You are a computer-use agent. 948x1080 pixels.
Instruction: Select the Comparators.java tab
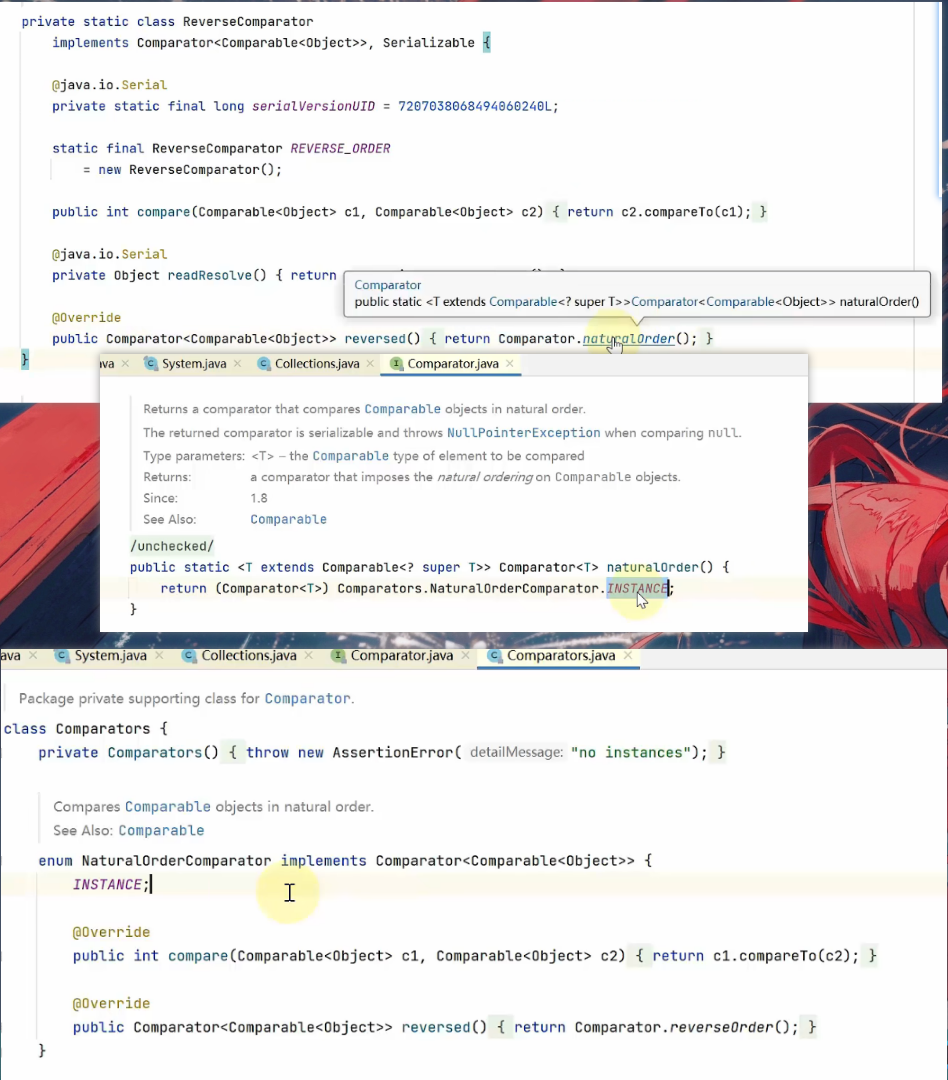coord(560,655)
